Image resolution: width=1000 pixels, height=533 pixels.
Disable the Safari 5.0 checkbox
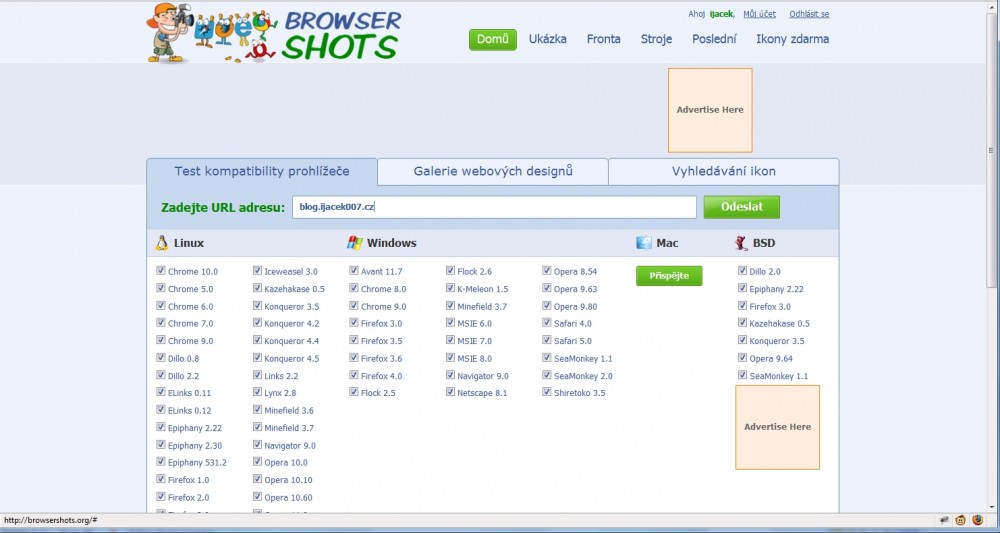pyautogui.click(x=547, y=341)
